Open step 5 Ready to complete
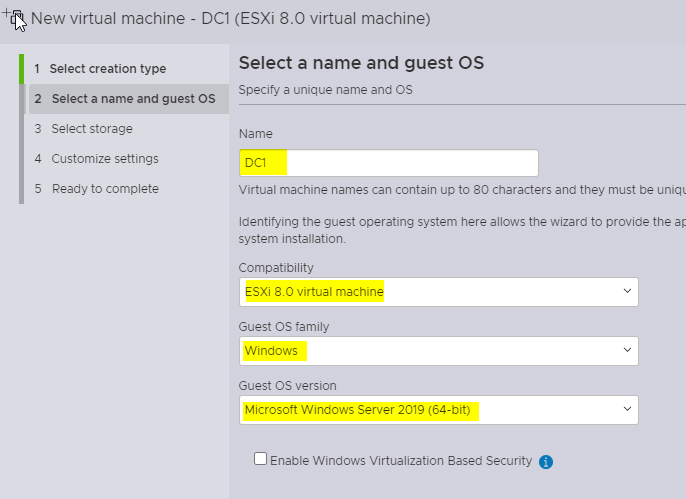This screenshot has height=499, width=686. coord(104,189)
